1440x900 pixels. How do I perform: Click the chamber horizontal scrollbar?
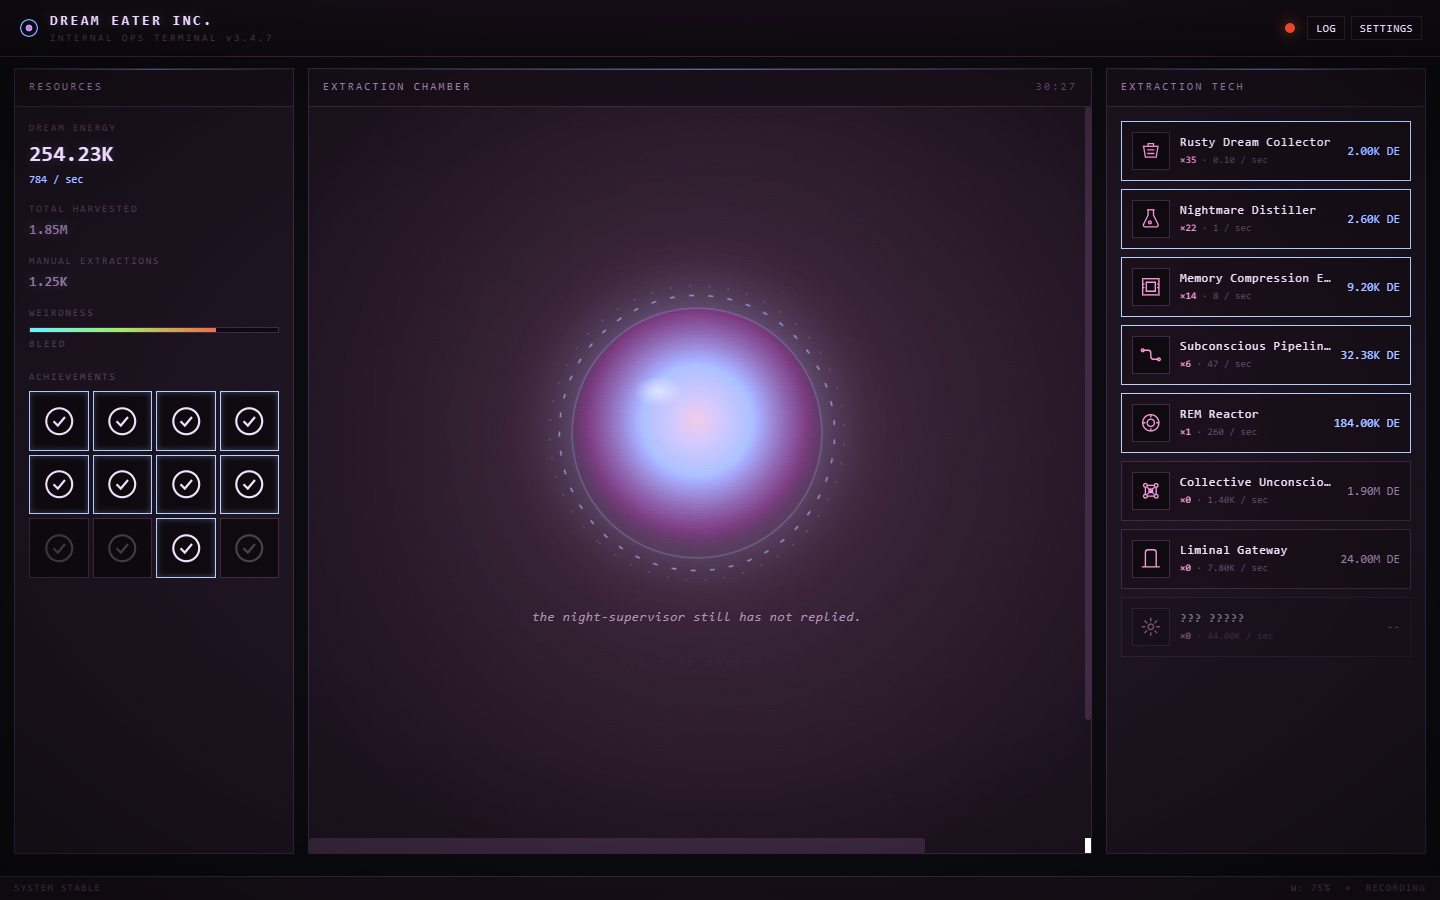pyautogui.click(x=617, y=846)
